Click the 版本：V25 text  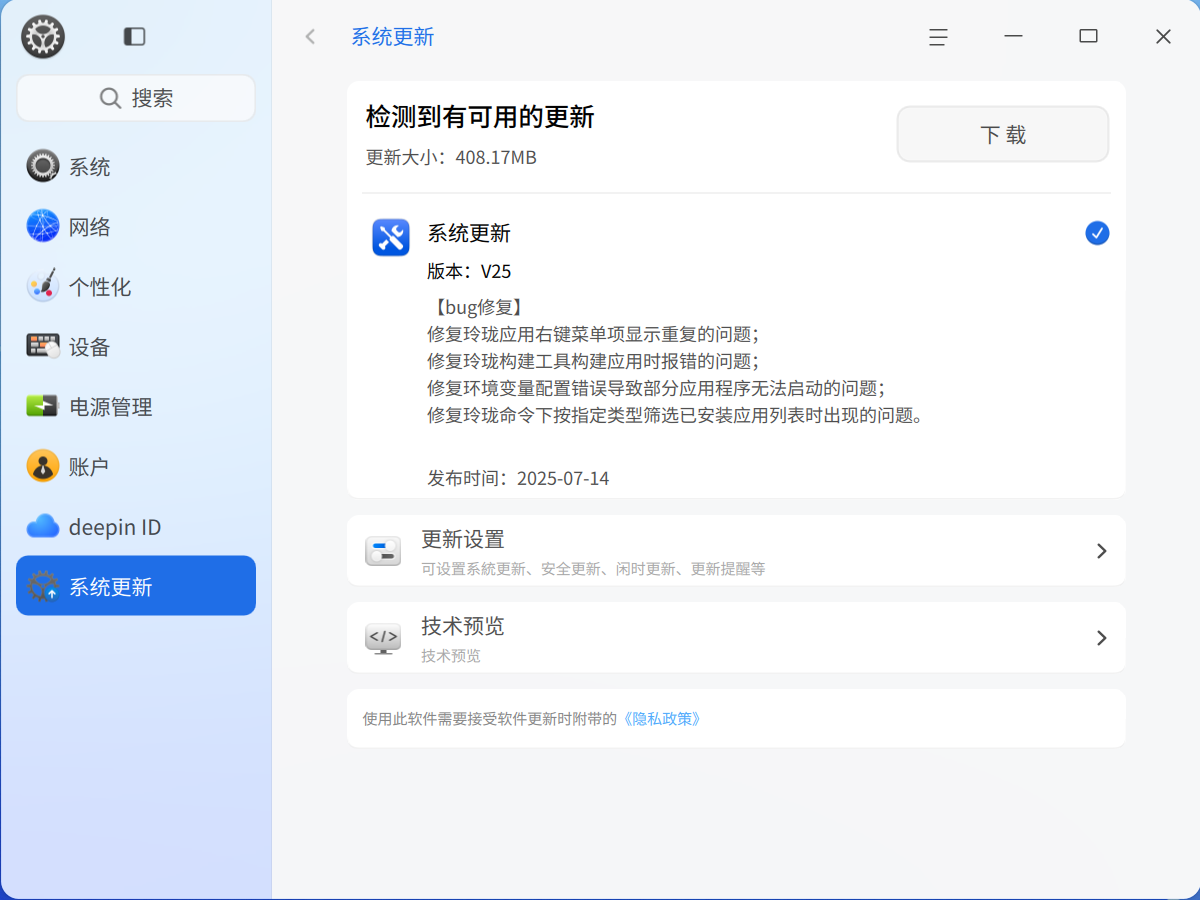coord(469,271)
